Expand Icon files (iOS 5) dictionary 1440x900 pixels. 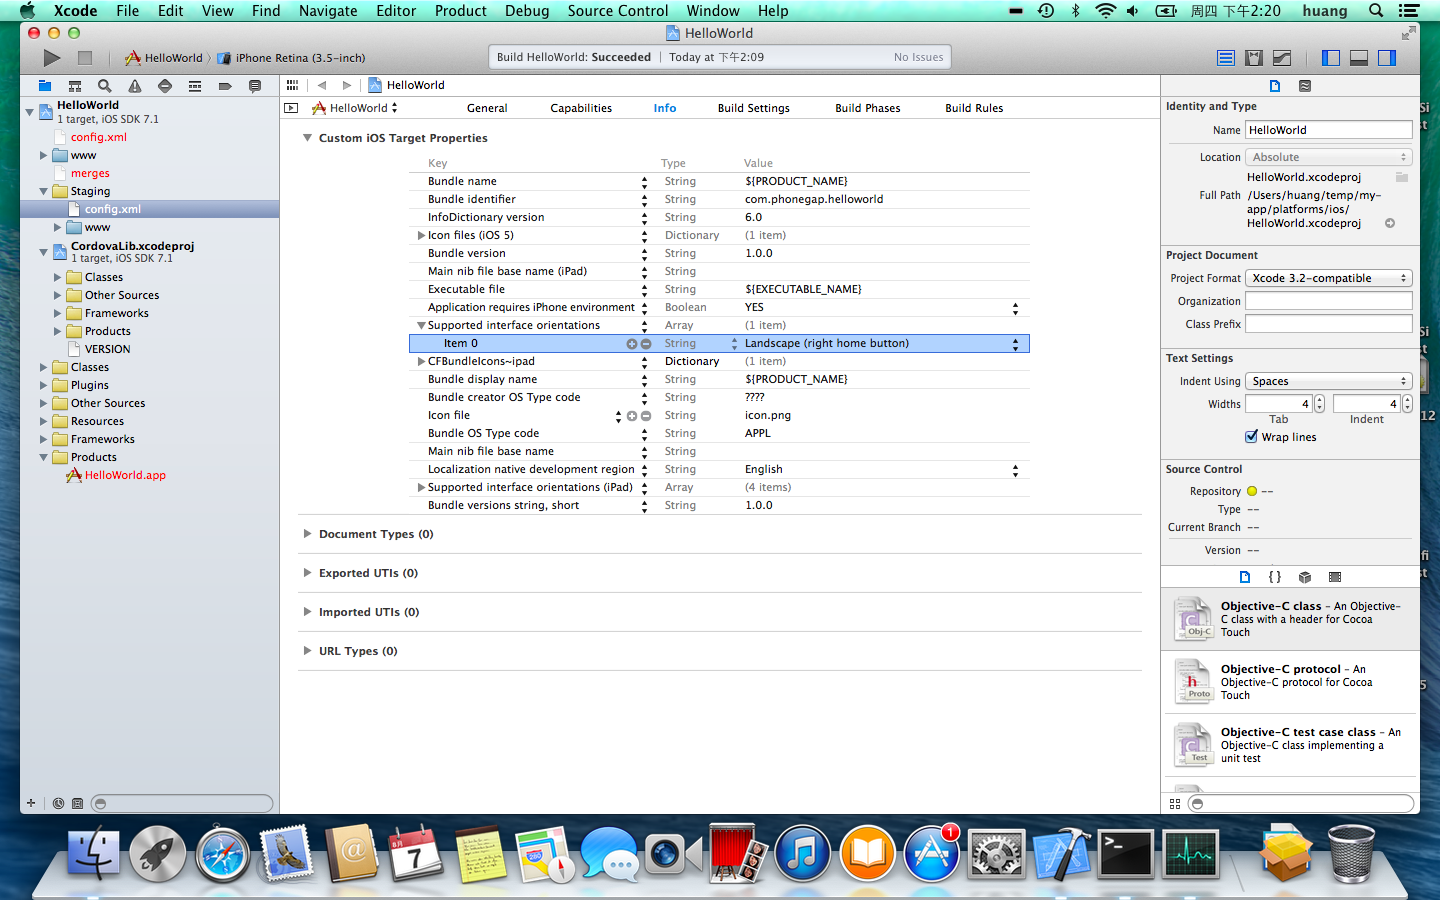421,236
